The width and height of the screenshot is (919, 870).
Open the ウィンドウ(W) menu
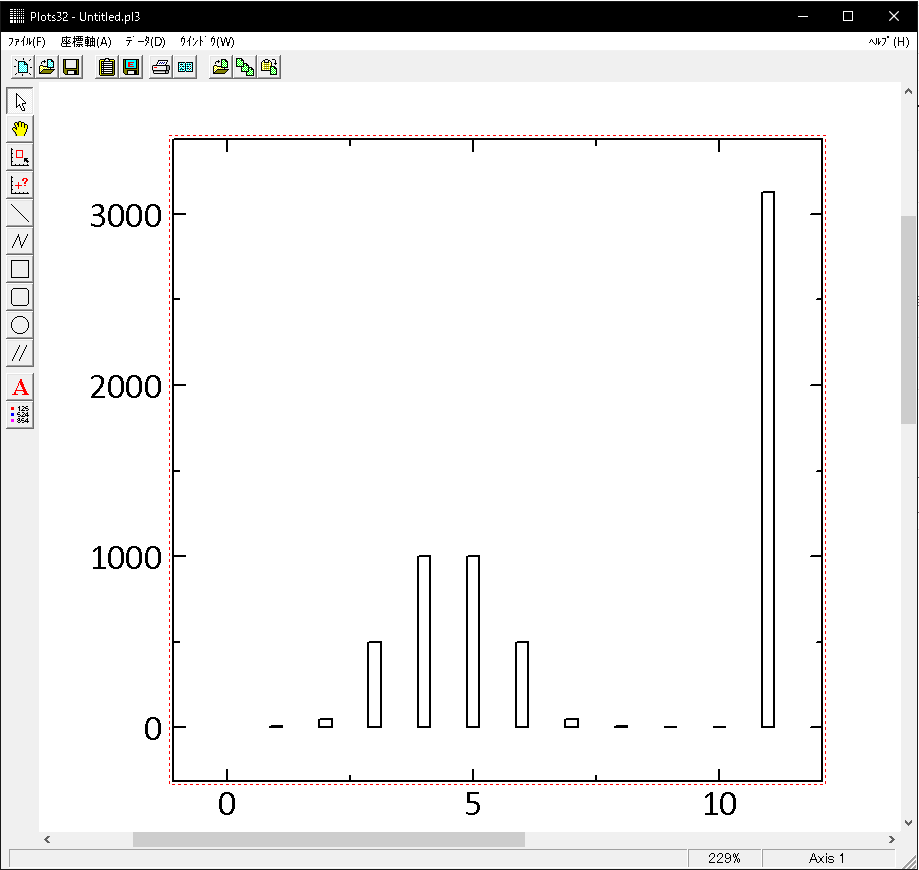click(x=207, y=42)
